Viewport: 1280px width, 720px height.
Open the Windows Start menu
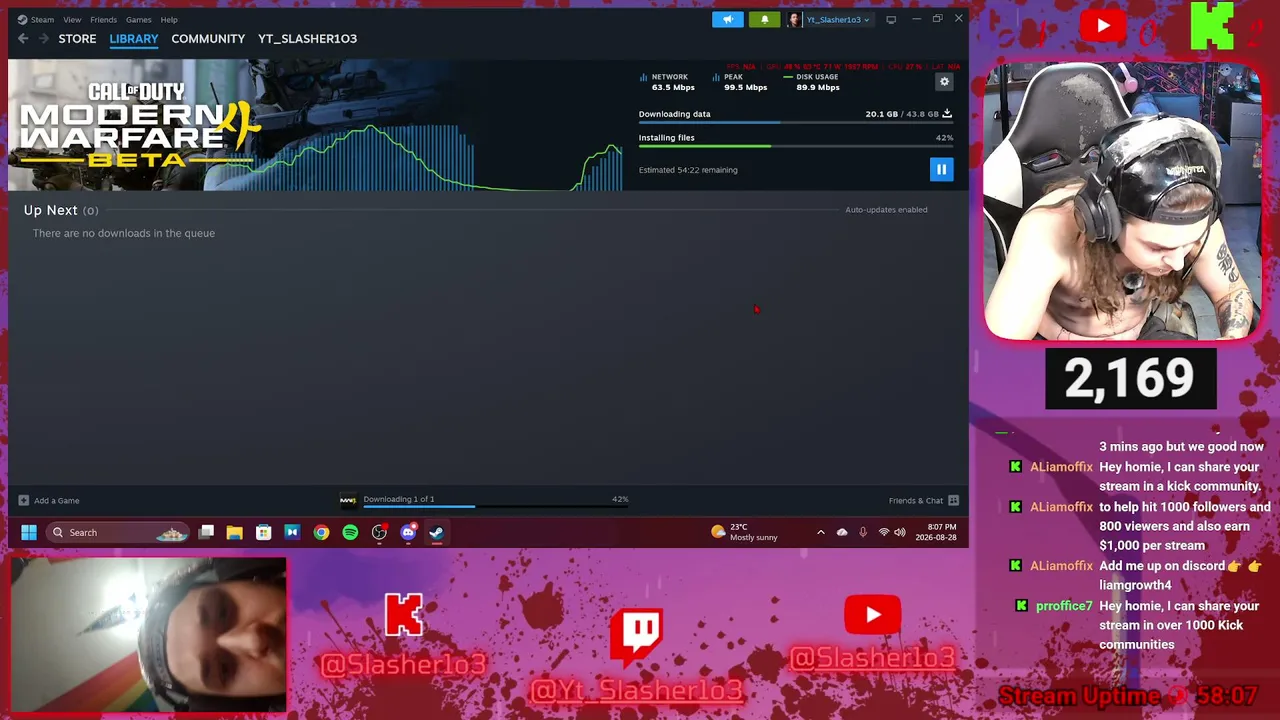[29, 532]
